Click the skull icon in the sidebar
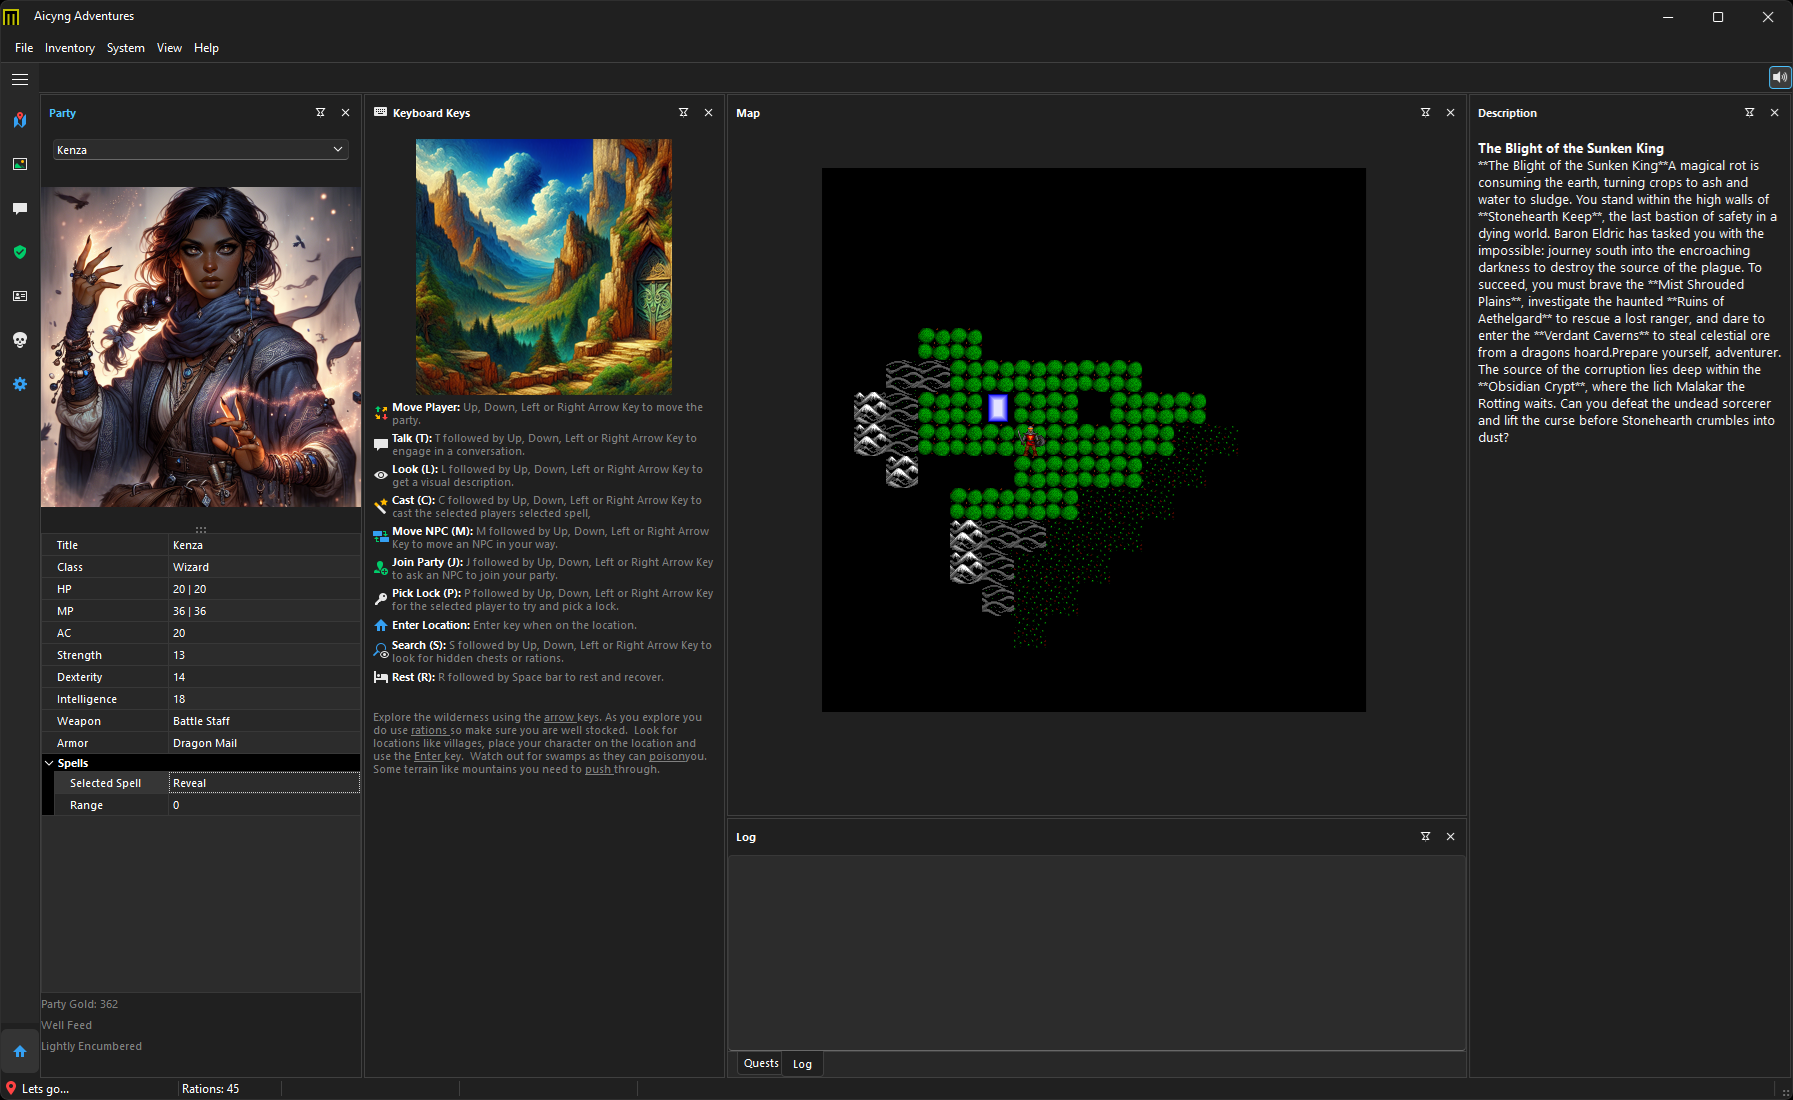This screenshot has width=1793, height=1100. [x=20, y=340]
